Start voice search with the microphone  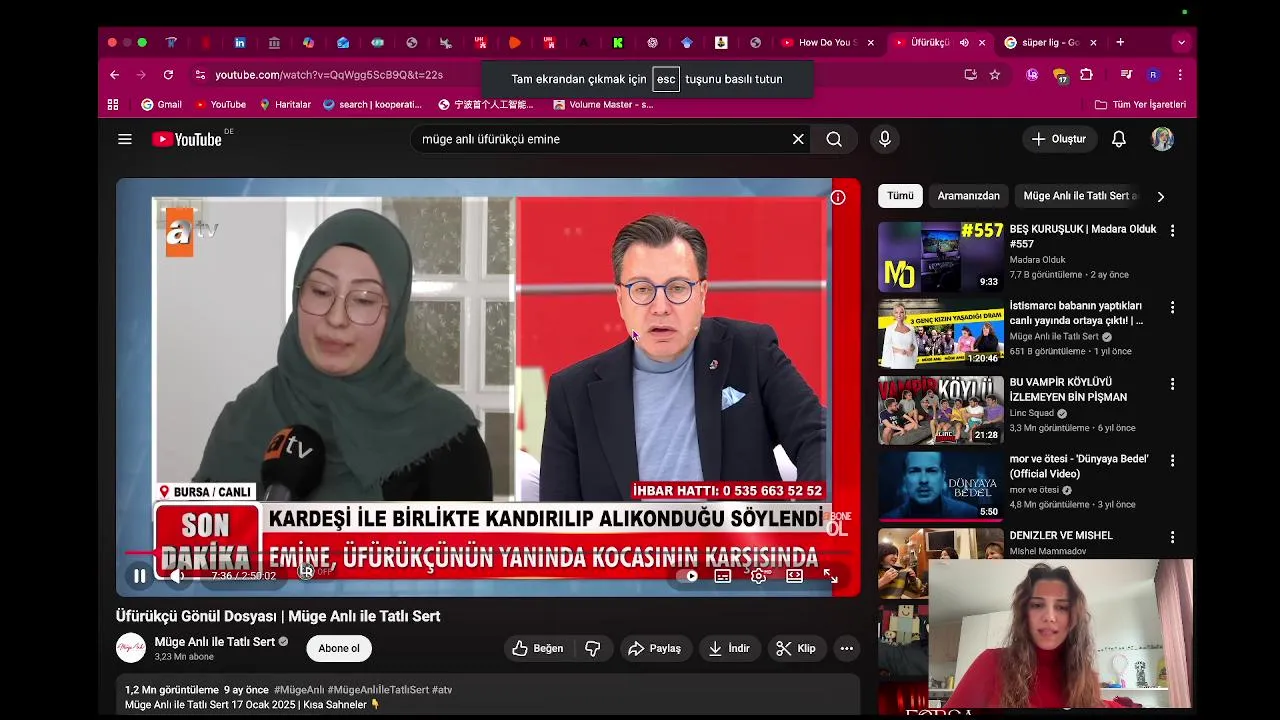click(x=885, y=139)
